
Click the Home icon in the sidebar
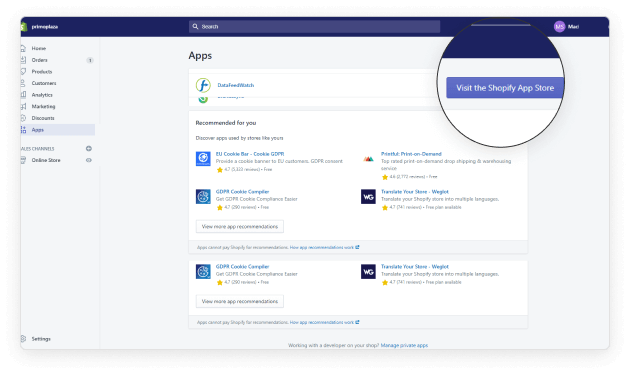(x=23, y=48)
